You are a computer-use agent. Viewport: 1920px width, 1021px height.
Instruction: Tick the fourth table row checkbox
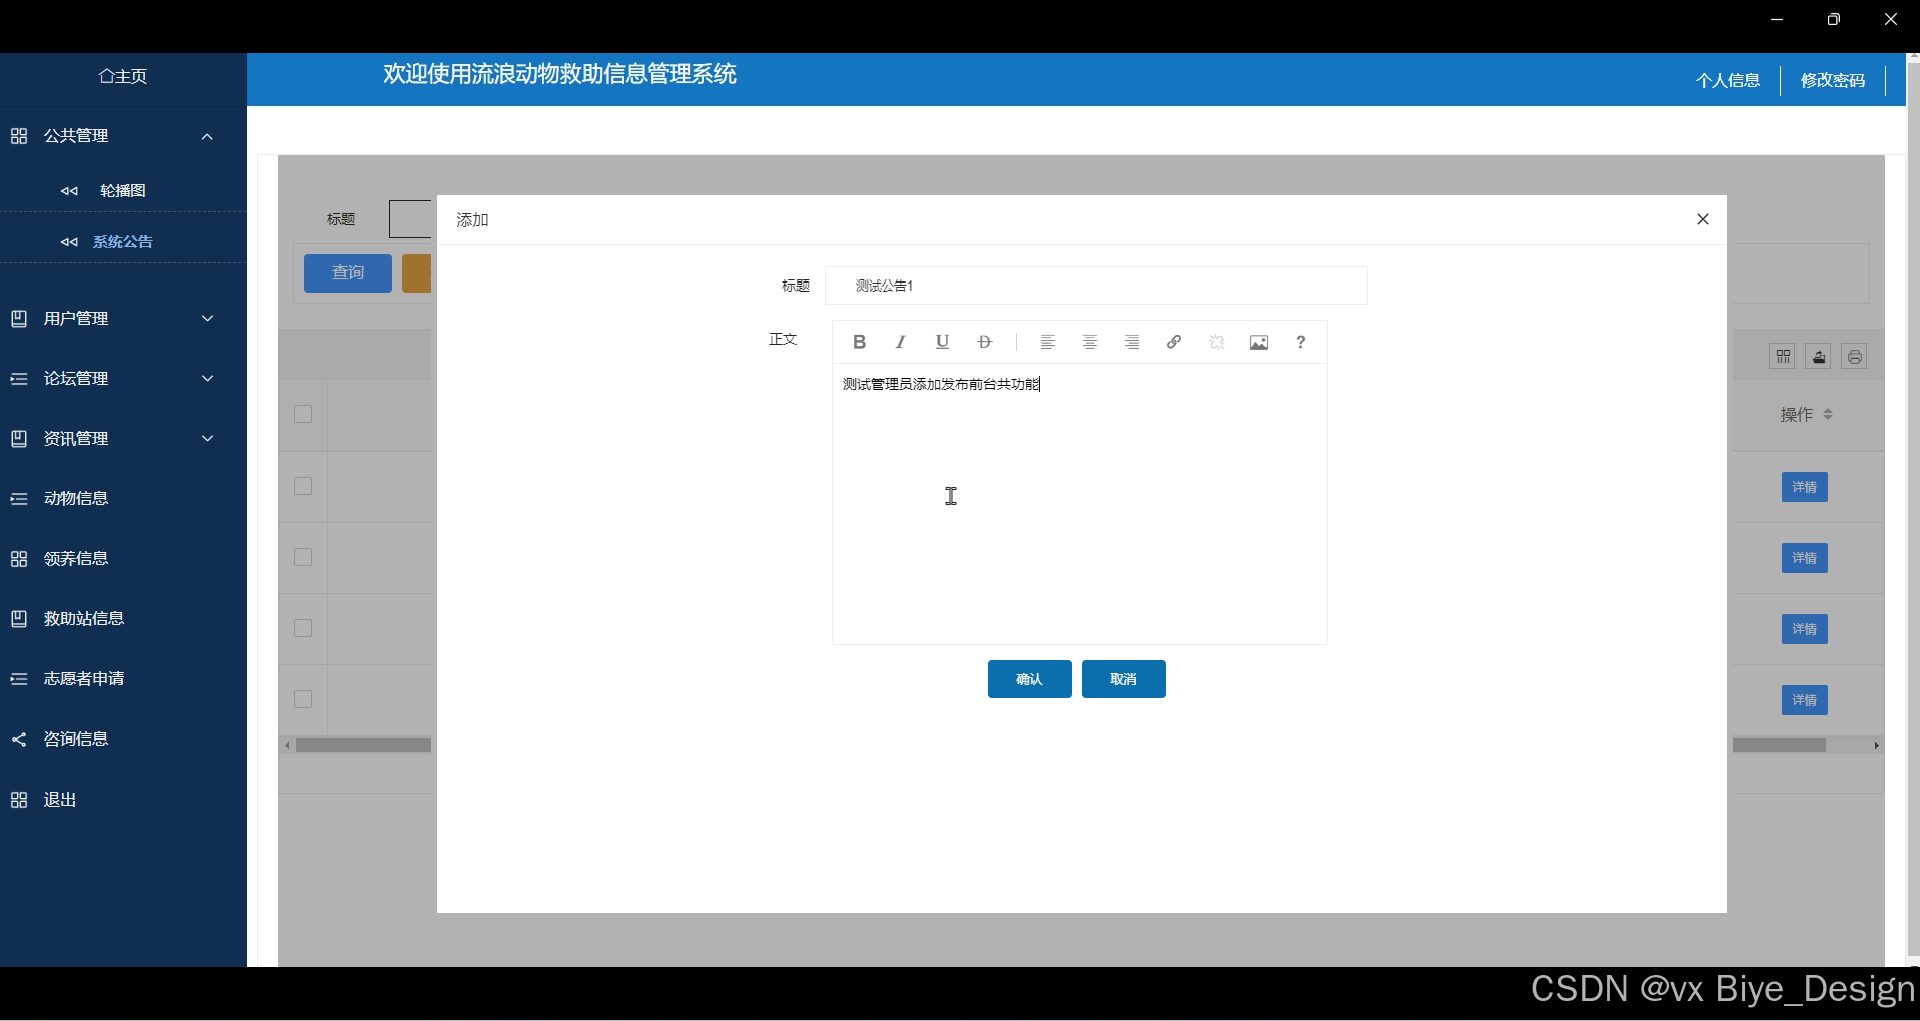pyautogui.click(x=303, y=699)
